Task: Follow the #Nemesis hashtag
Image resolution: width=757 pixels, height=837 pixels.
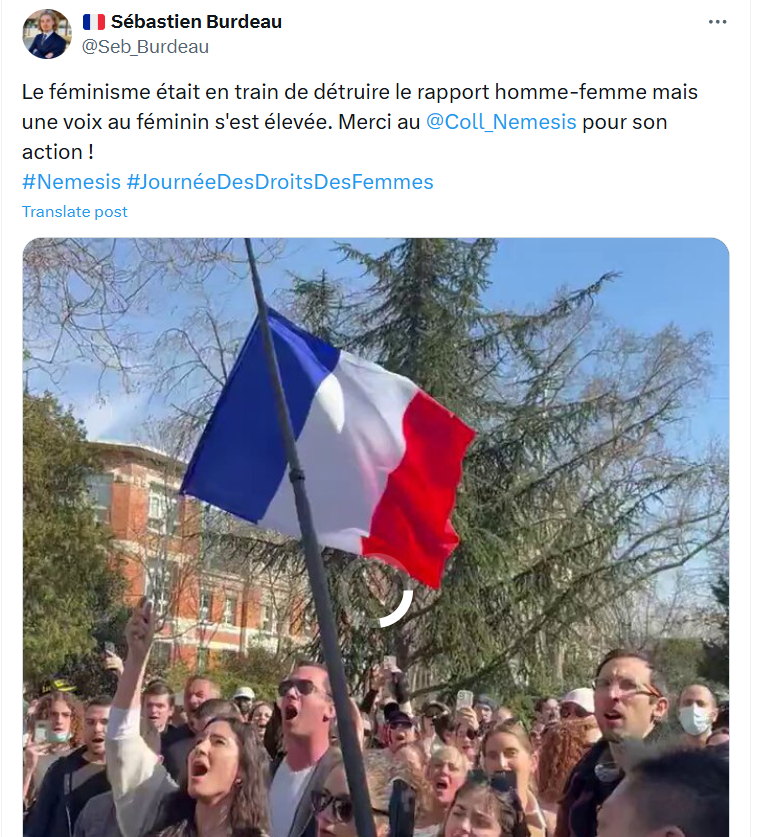Action: pyautogui.click(x=69, y=182)
